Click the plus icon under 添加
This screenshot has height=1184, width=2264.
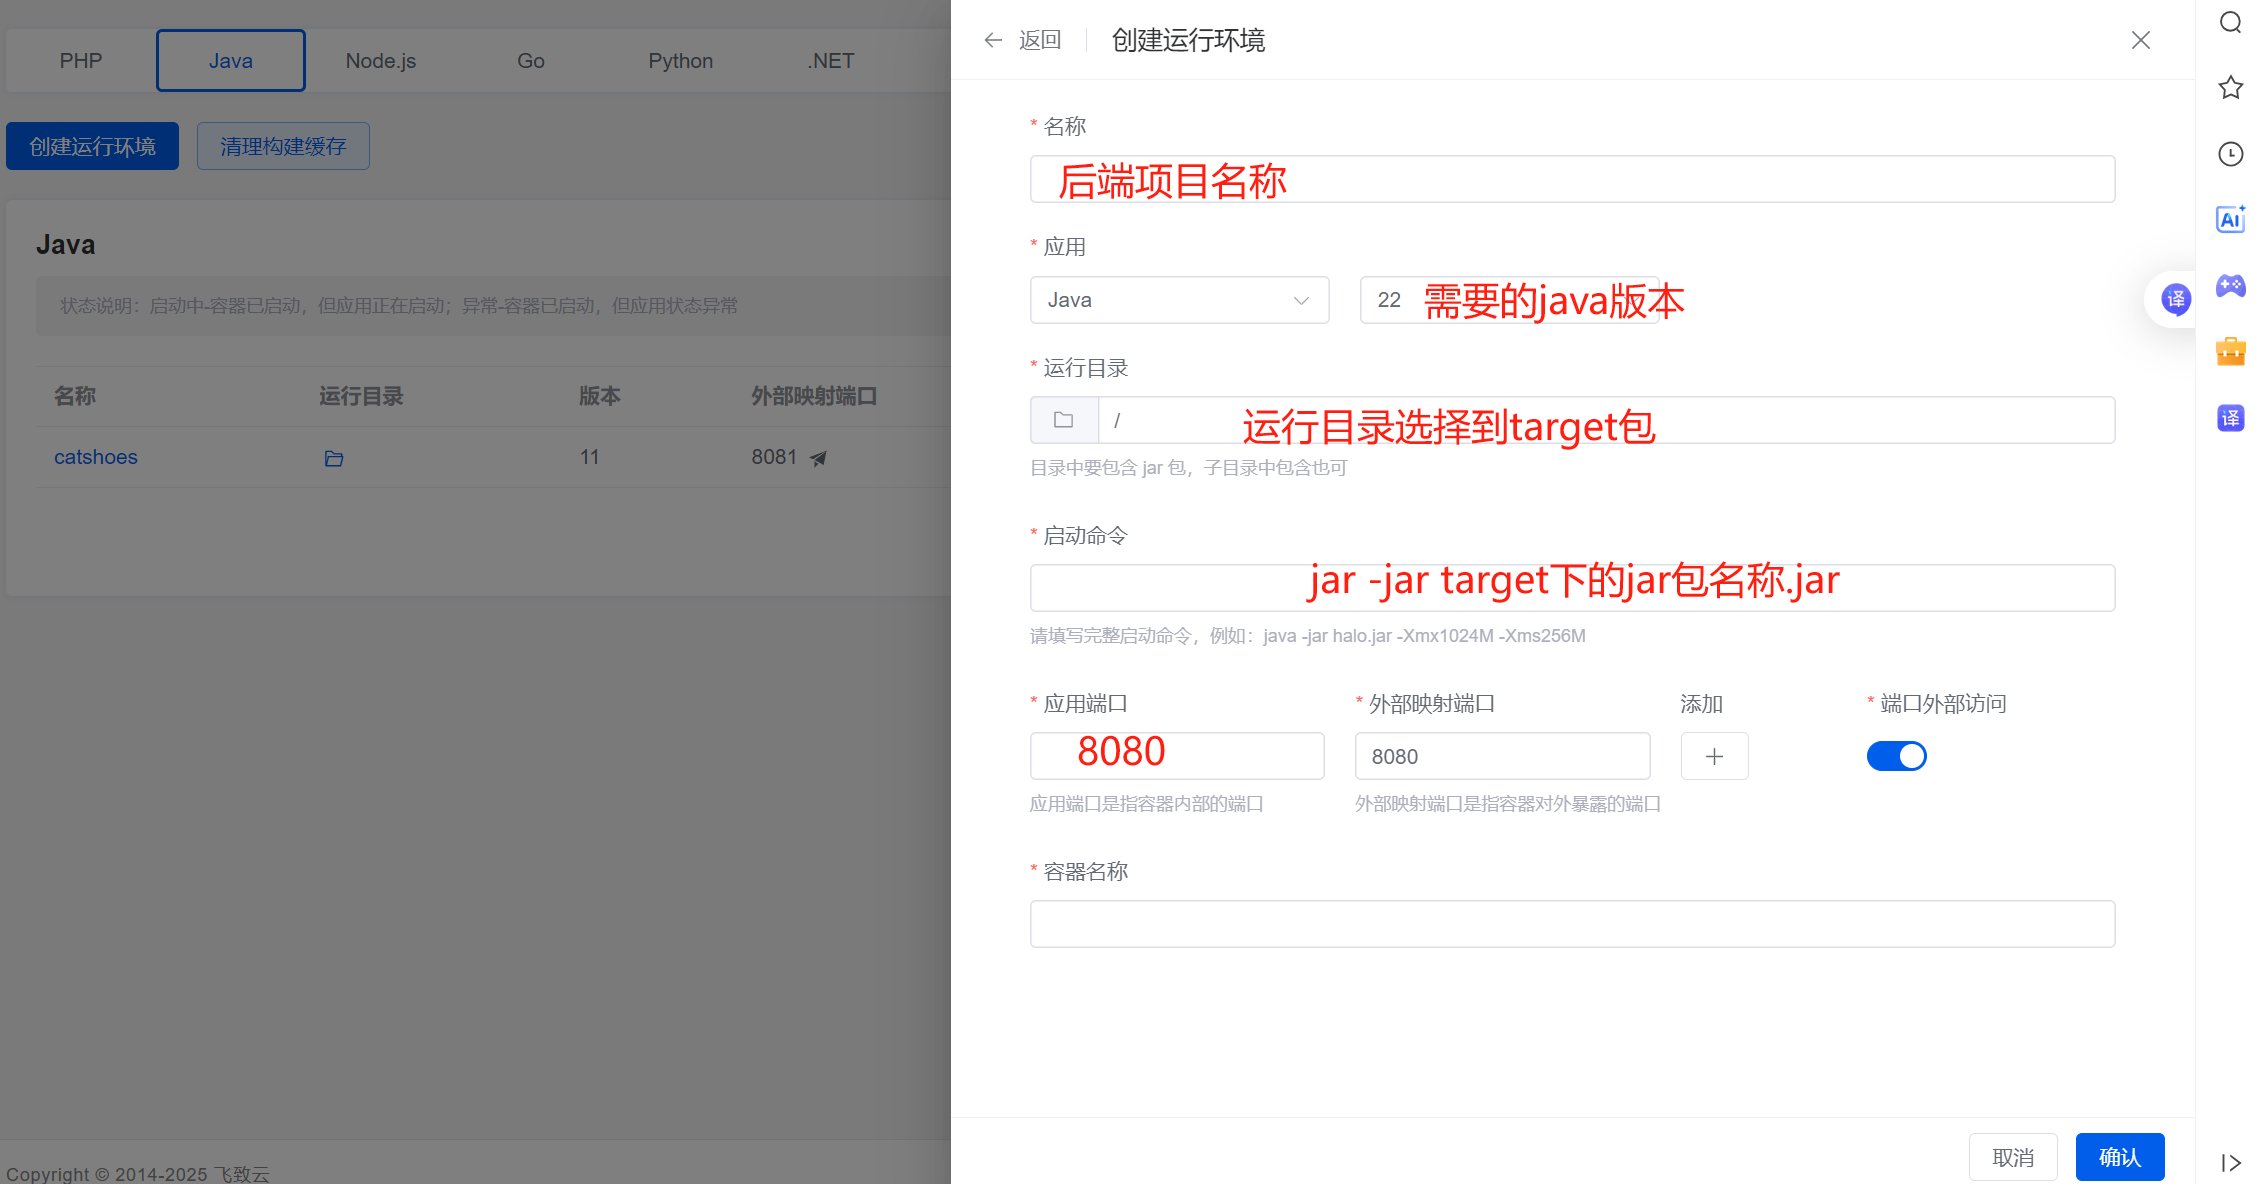(x=1713, y=756)
